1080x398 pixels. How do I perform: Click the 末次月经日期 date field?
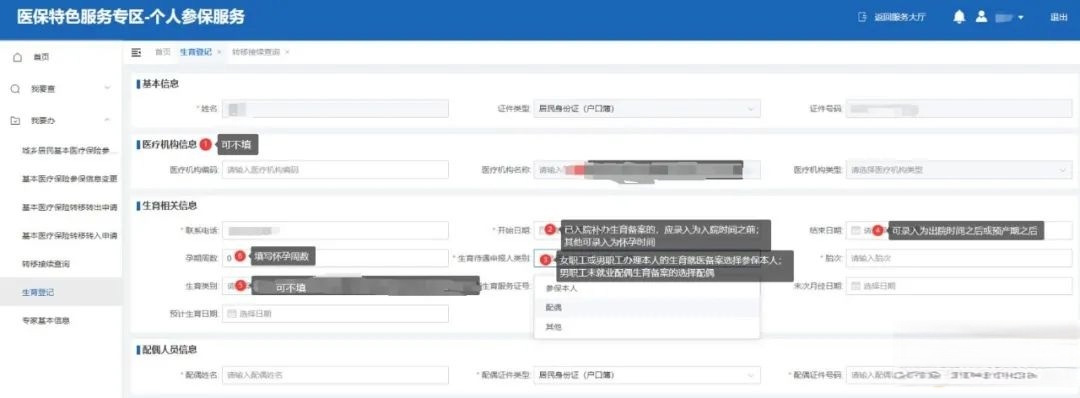point(959,286)
